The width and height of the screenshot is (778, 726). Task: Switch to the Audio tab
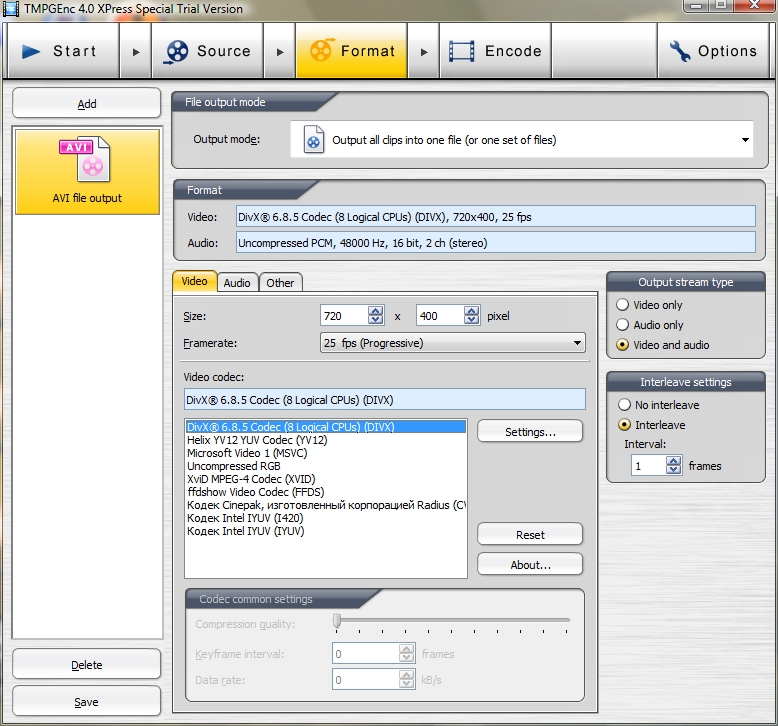pyautogui.click(x=237, y=283)
